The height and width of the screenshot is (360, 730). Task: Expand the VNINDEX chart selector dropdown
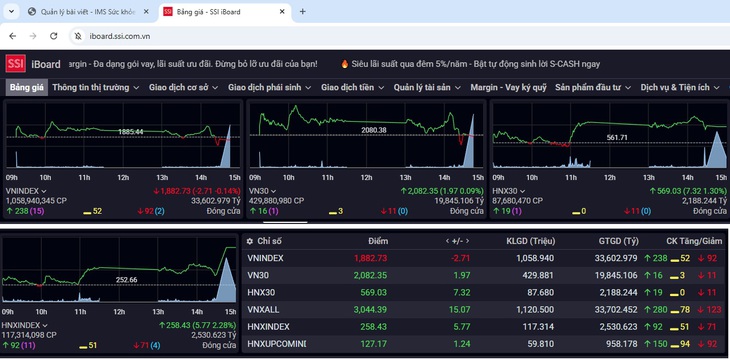tap(44, 191)
